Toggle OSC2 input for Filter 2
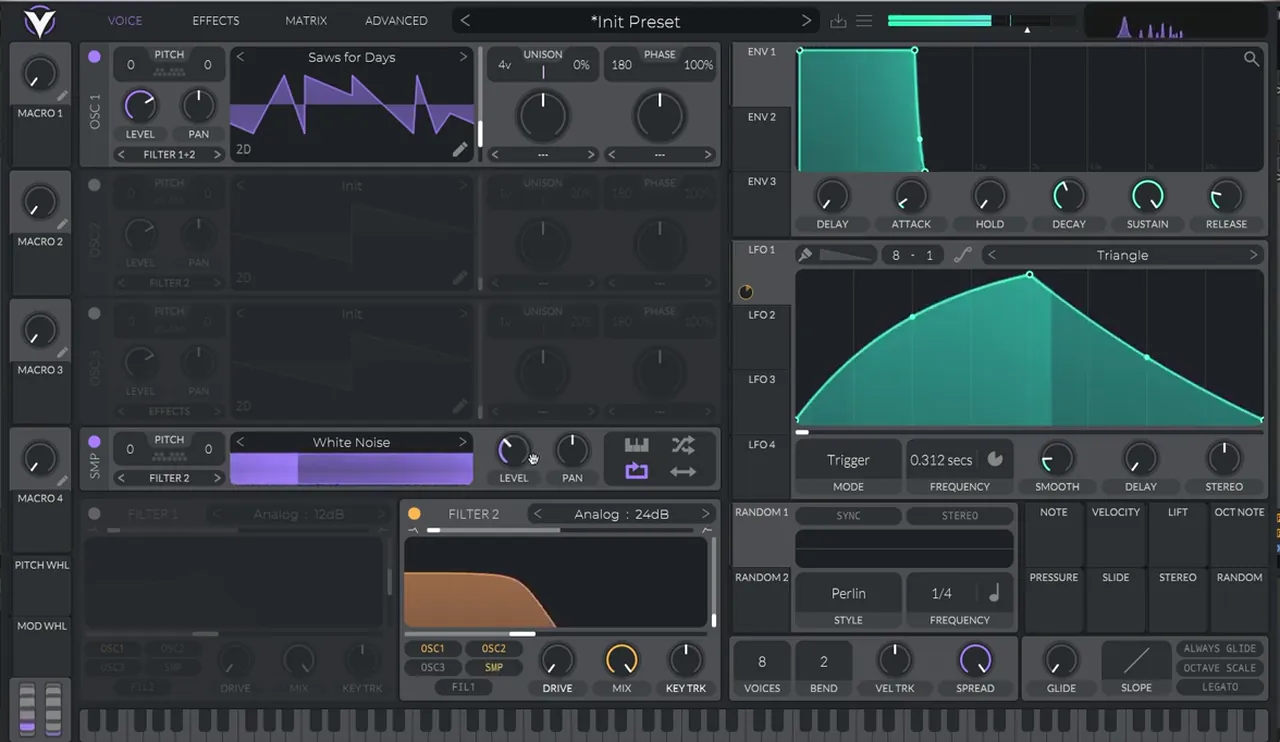Viewport: 1280px width, 742px height. tap(494, 648)
